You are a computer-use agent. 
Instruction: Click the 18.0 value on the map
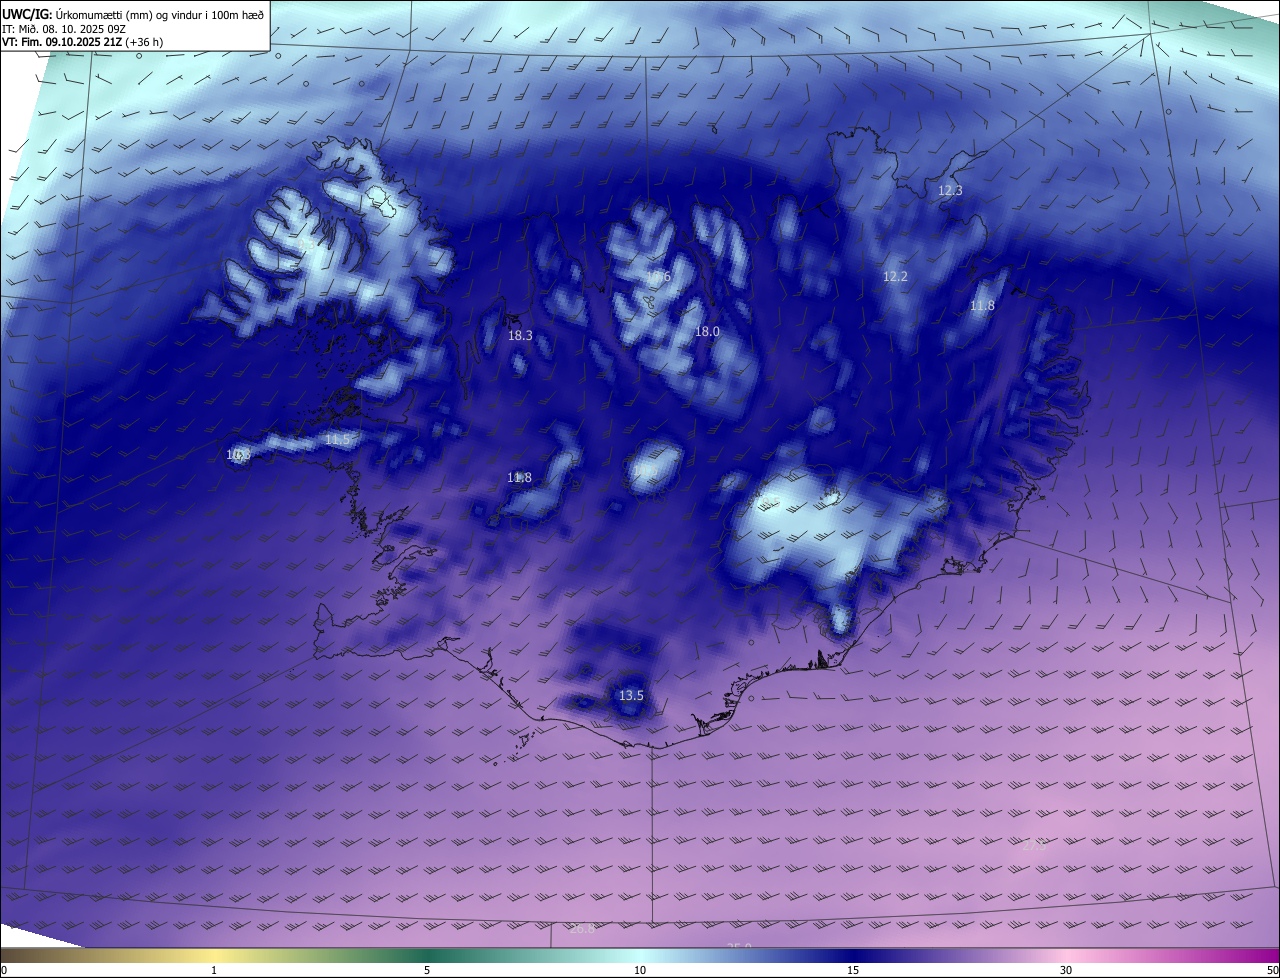pos(707,331)
